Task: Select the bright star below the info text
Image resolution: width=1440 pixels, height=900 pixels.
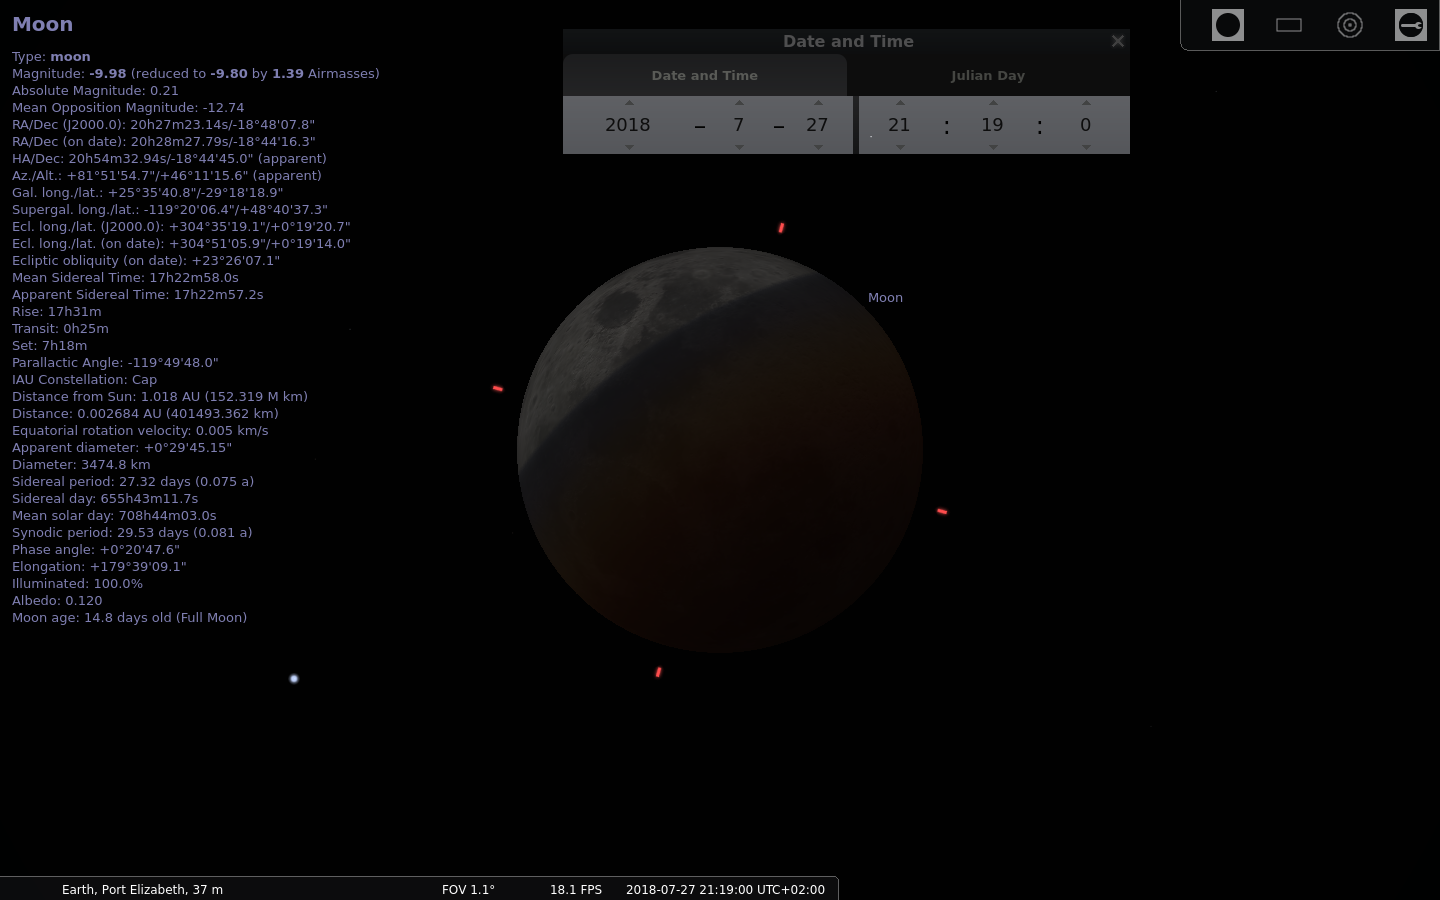Action: [293, 678]
